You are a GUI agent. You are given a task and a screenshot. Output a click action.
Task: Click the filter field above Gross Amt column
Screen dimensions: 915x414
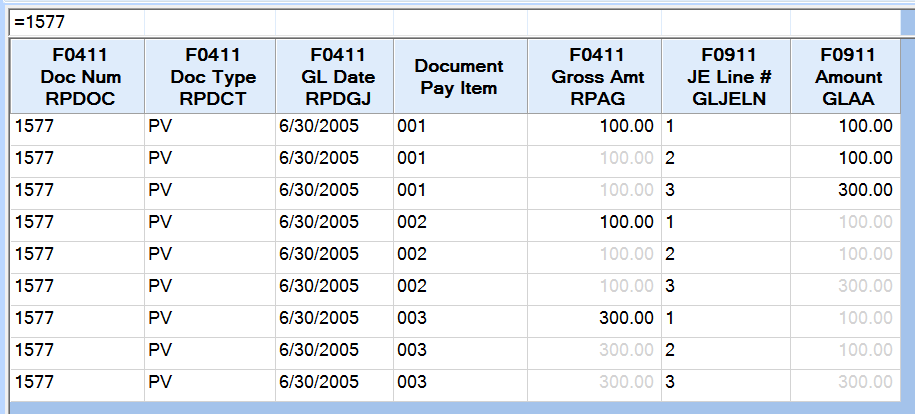[x=594, y=21]
